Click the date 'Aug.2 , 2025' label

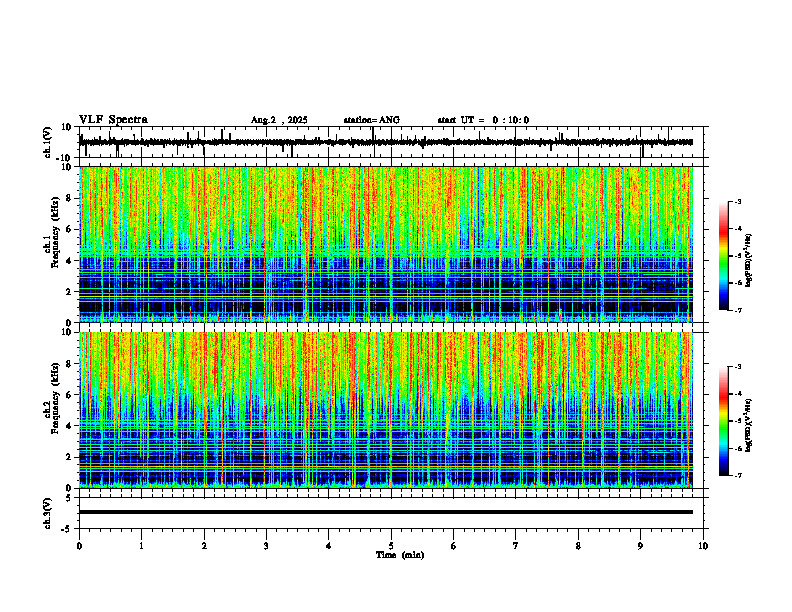pyautogui.click(x=279, y=120)
